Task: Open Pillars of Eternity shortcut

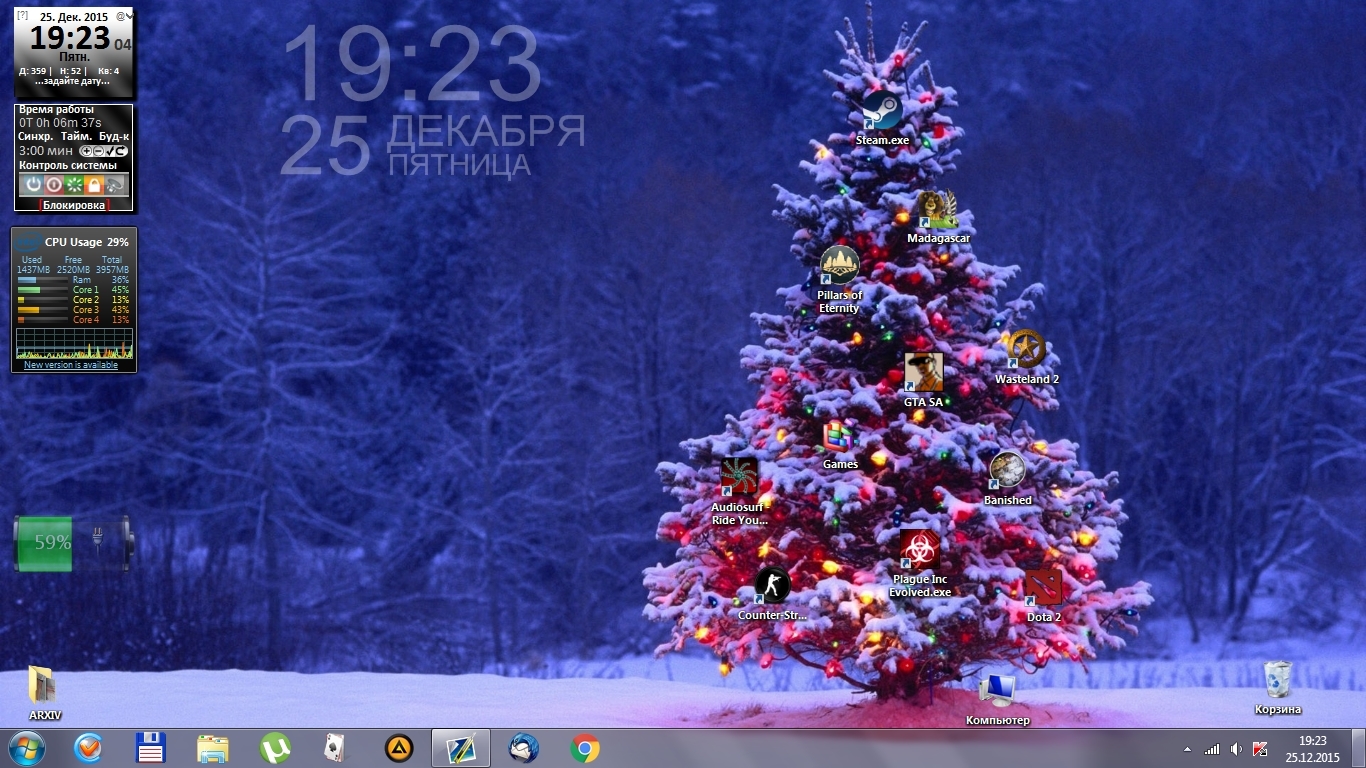Action: (839, 280)
